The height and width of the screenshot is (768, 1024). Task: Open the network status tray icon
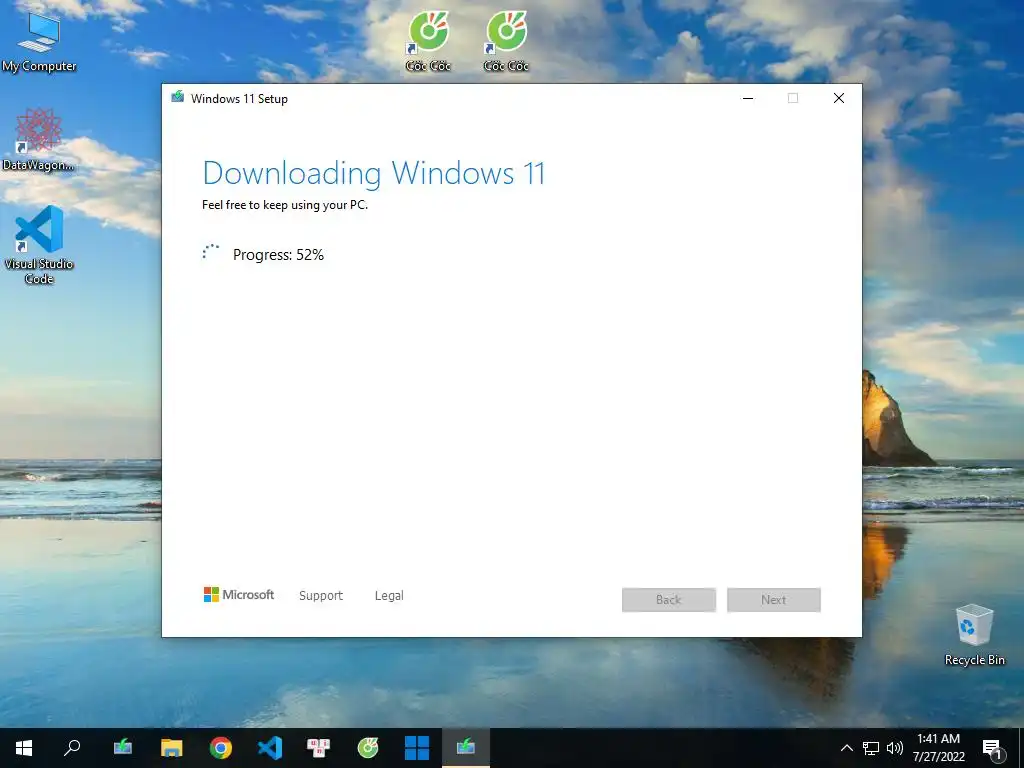click(x=871, y=748)
